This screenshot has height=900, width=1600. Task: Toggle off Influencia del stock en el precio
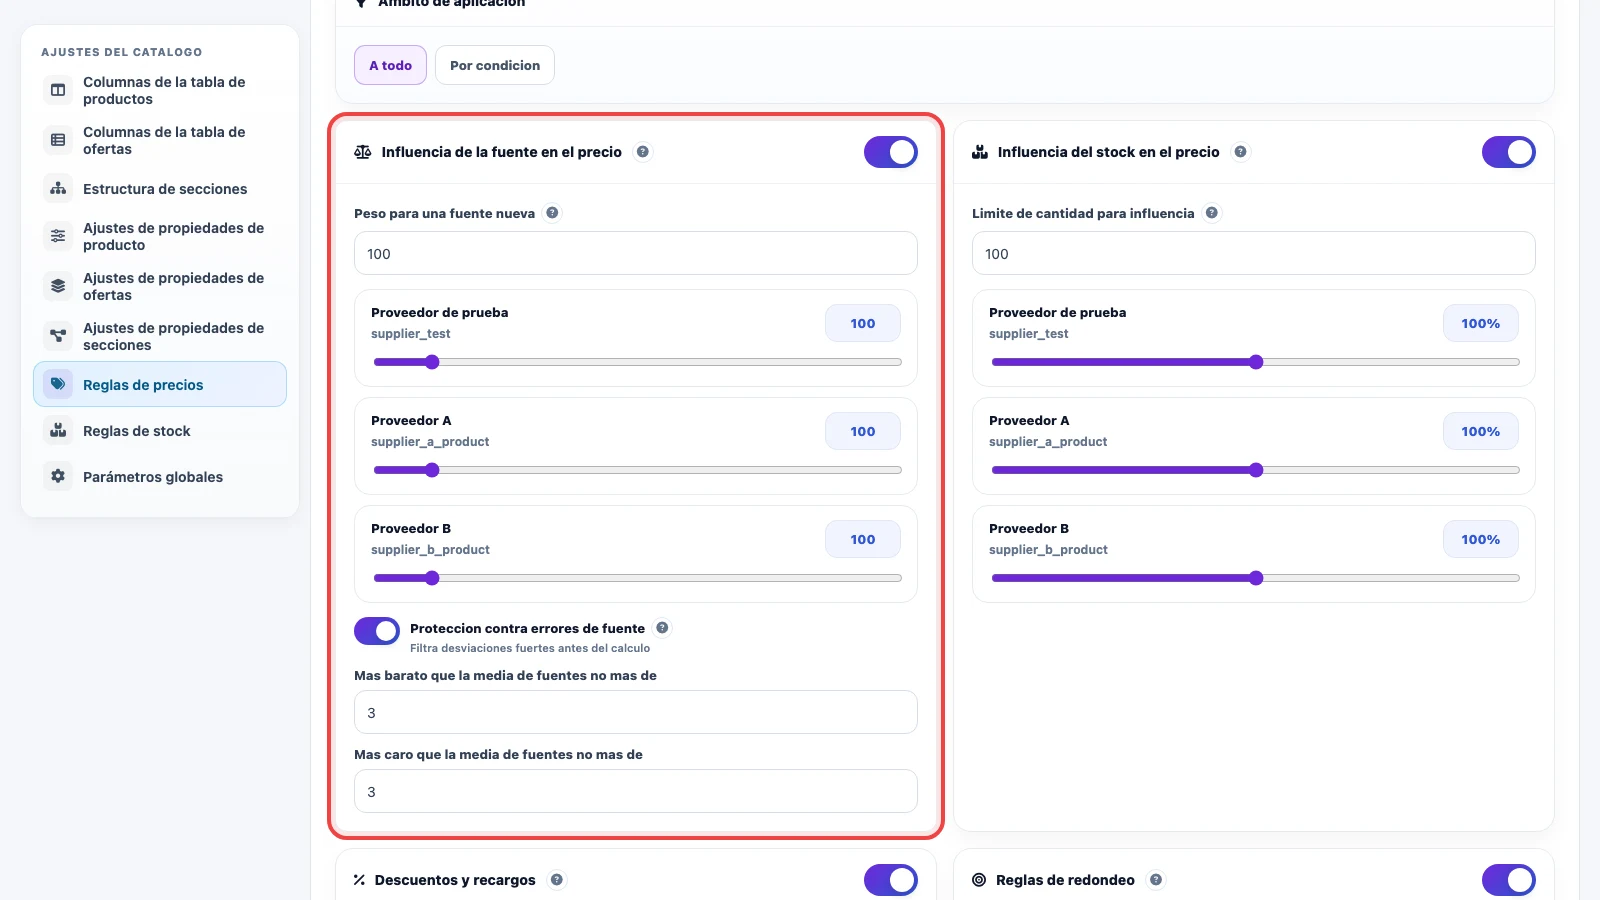1509,152
